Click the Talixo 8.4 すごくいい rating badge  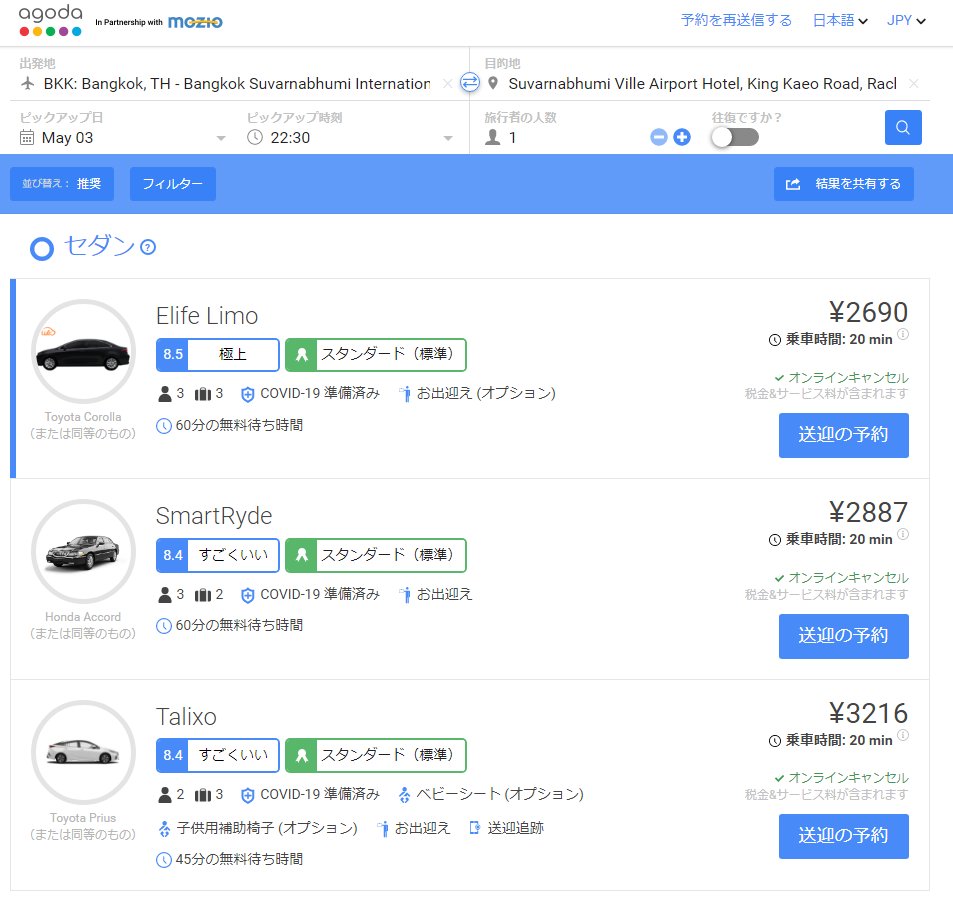click(218, 755)
